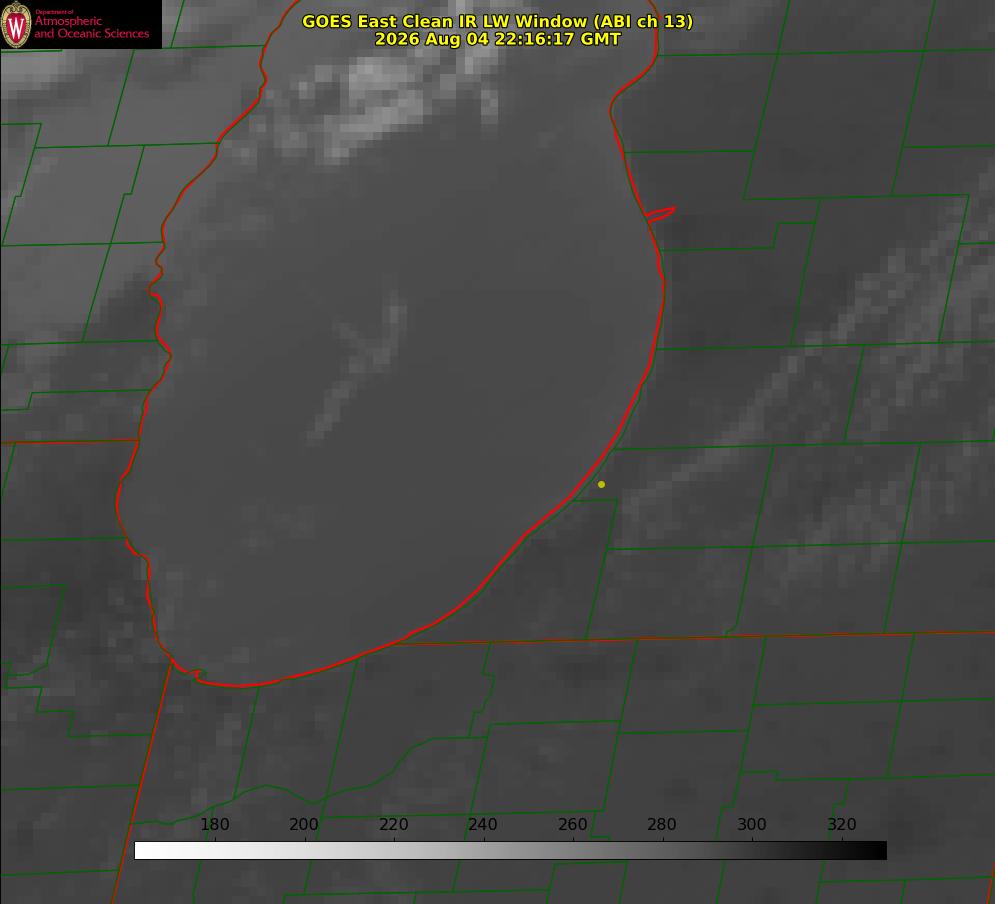Image resolution: width=995 pixels, height=904 pixels.
Task: Click the middle of the grayscale colorbar
Action: 510,850
